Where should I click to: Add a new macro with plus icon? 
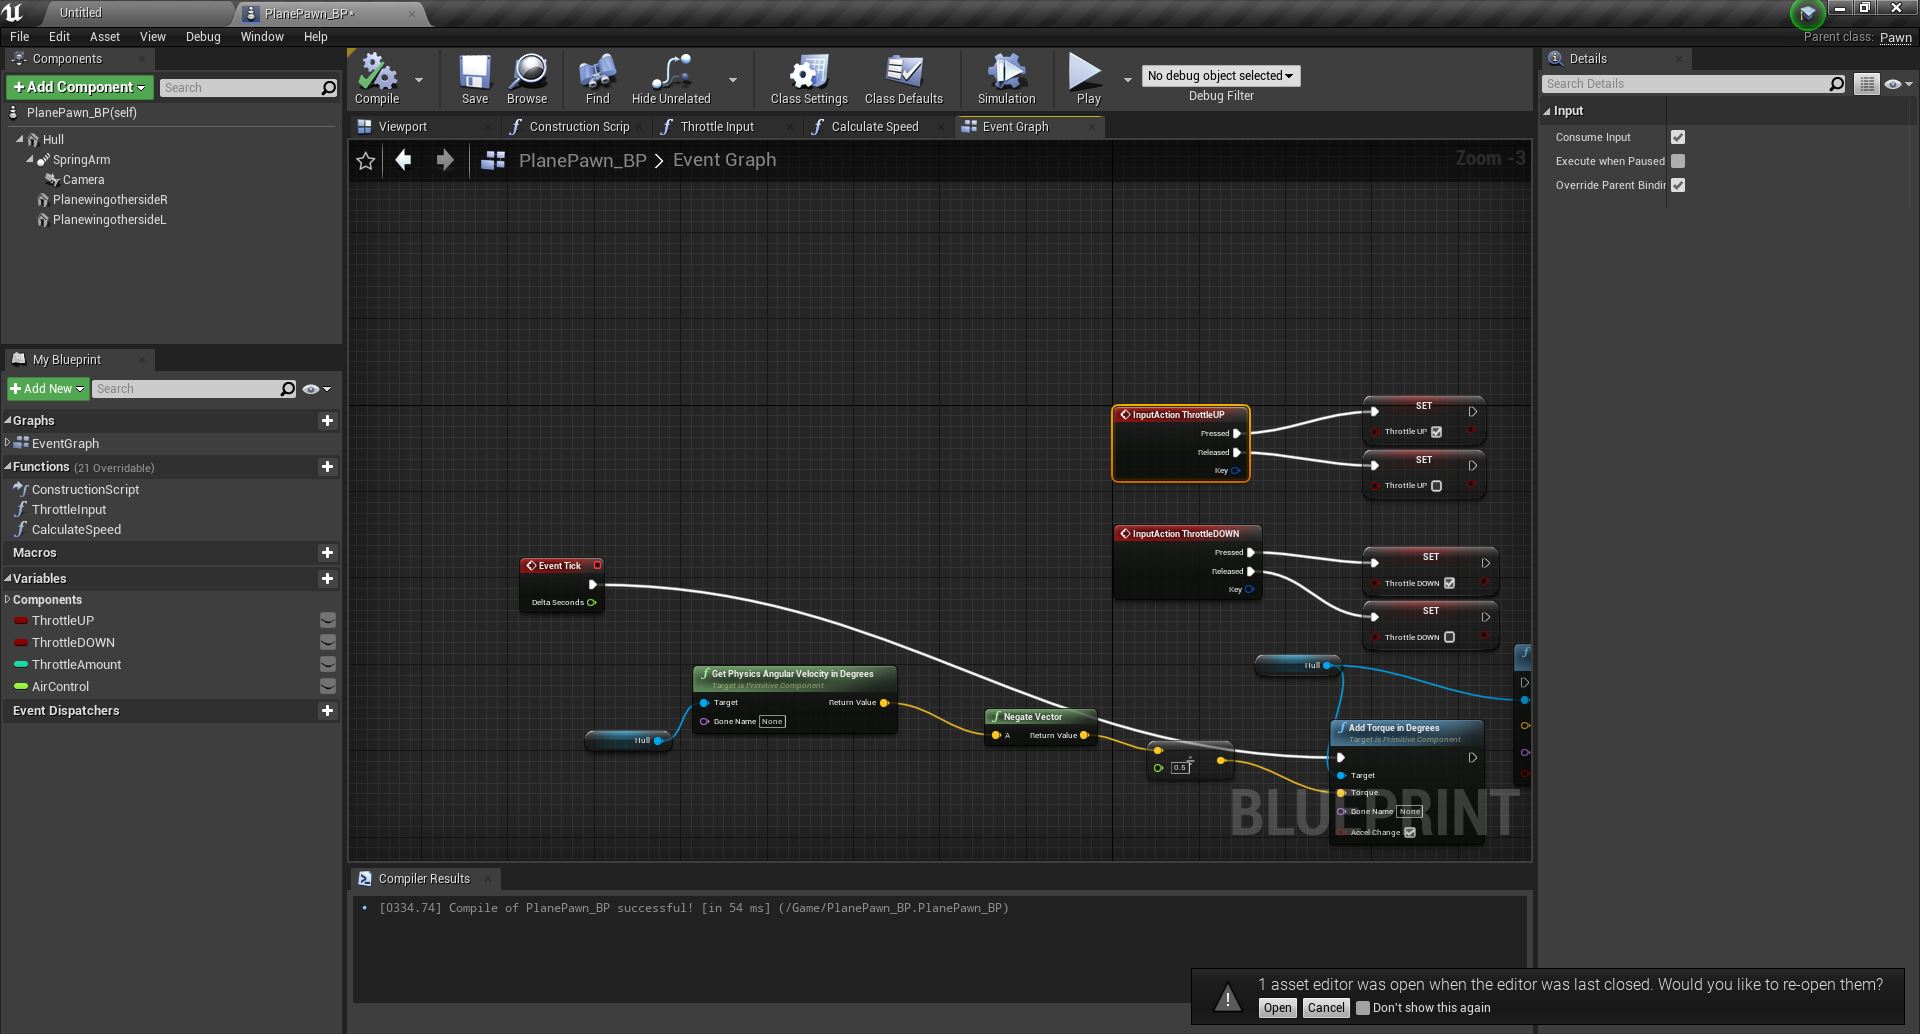click(327, 553)
